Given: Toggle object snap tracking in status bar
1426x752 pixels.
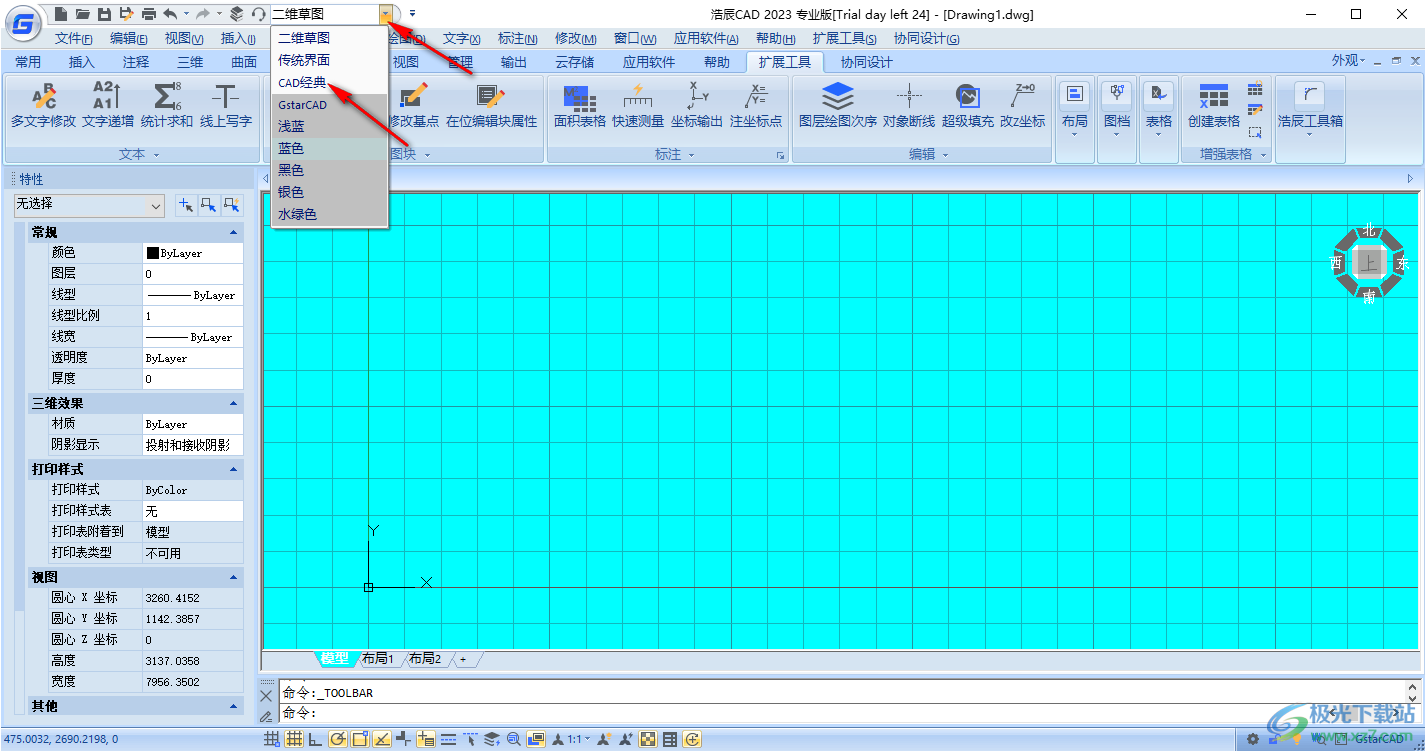Looking at the screenshot, I should [382, 740].
